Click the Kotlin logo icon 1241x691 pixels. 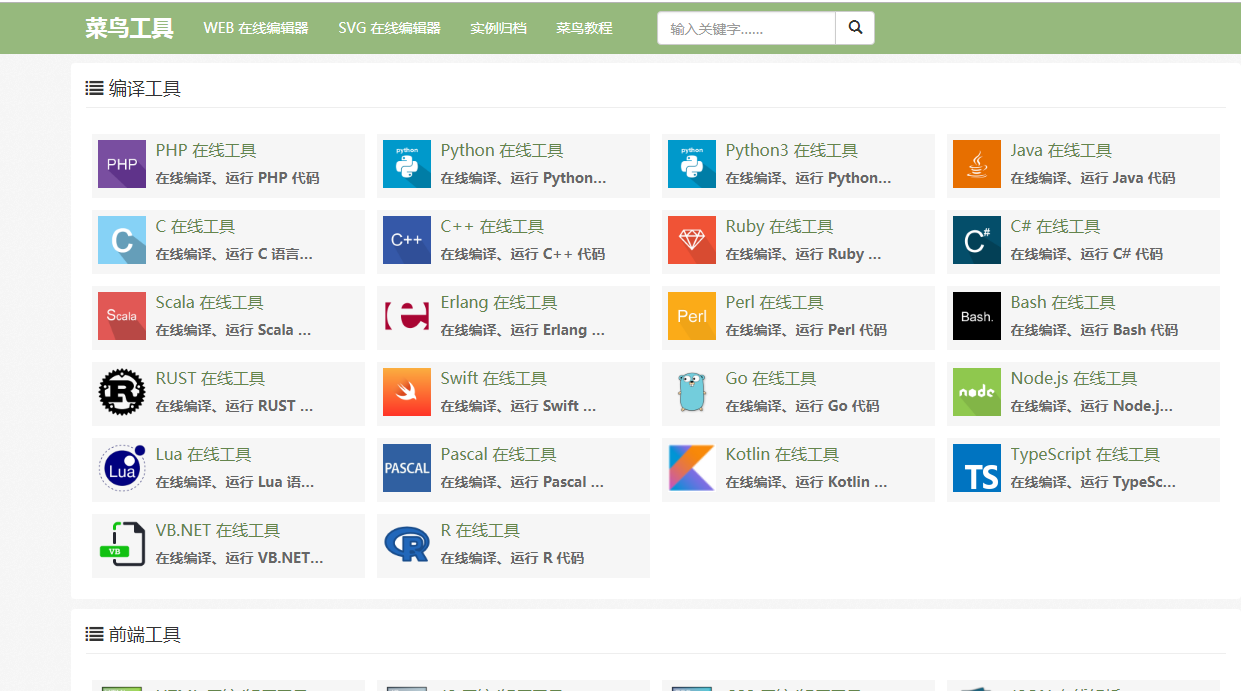click(x=692, y=468)
